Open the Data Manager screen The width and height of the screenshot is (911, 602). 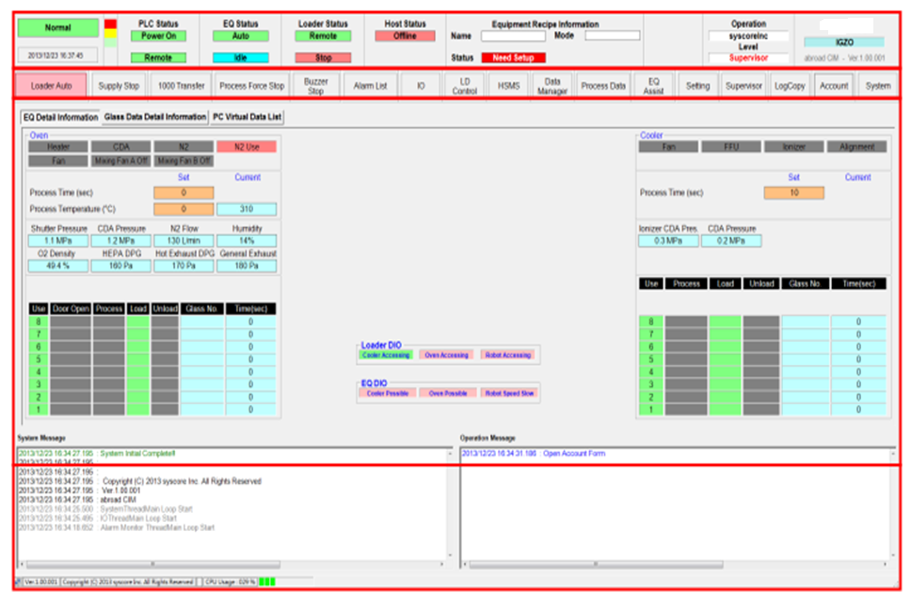pos(551,86)
